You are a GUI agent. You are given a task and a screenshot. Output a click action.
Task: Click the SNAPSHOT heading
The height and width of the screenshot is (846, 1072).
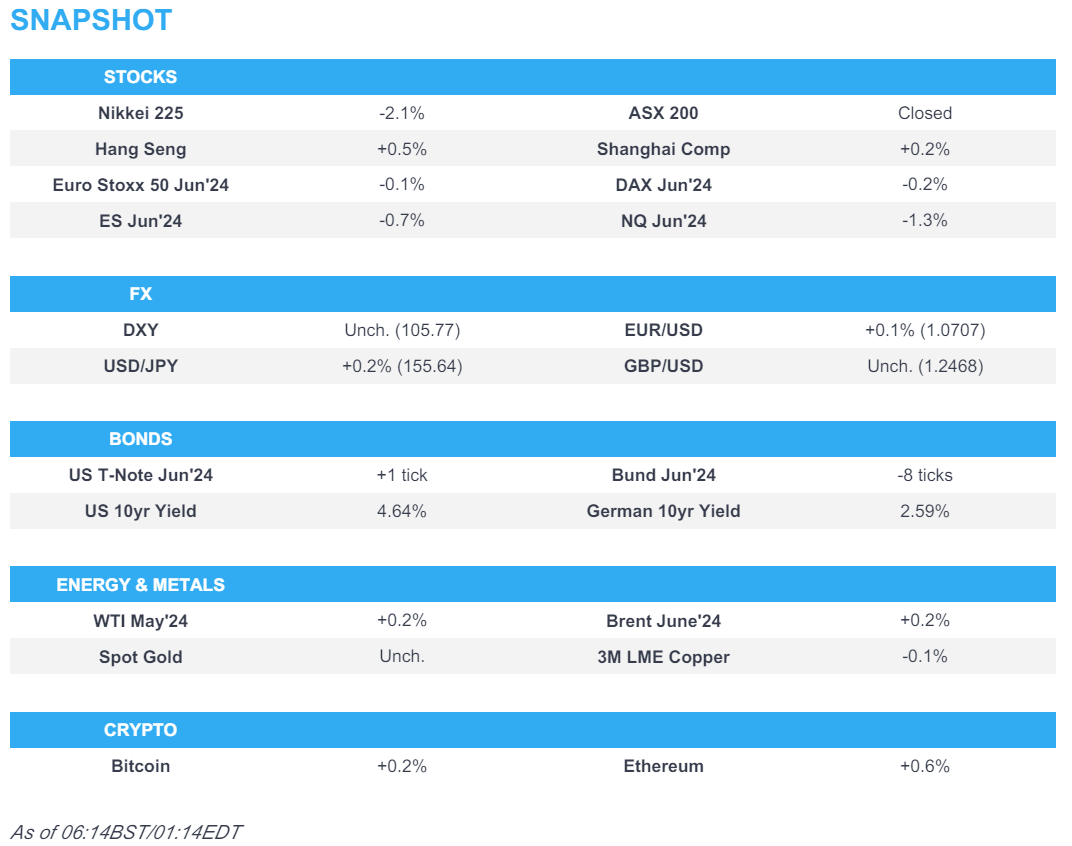[x=91, y=21]
